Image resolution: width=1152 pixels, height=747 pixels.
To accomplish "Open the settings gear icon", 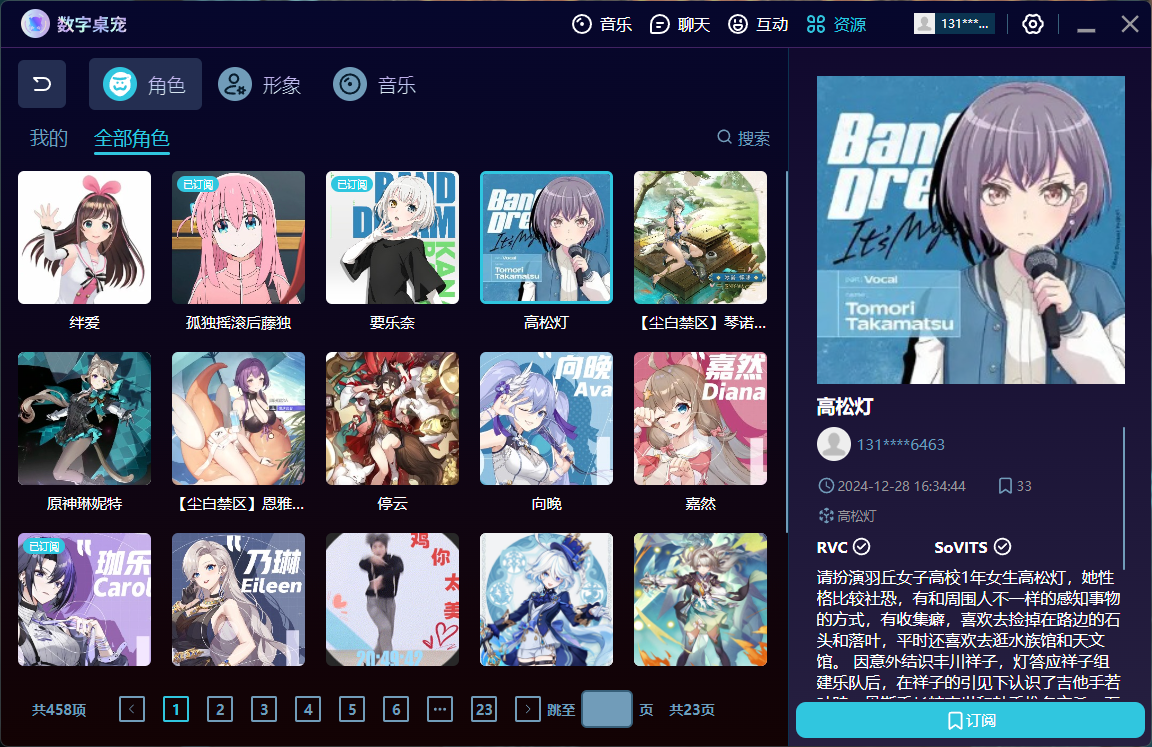I will point(1032,24).
